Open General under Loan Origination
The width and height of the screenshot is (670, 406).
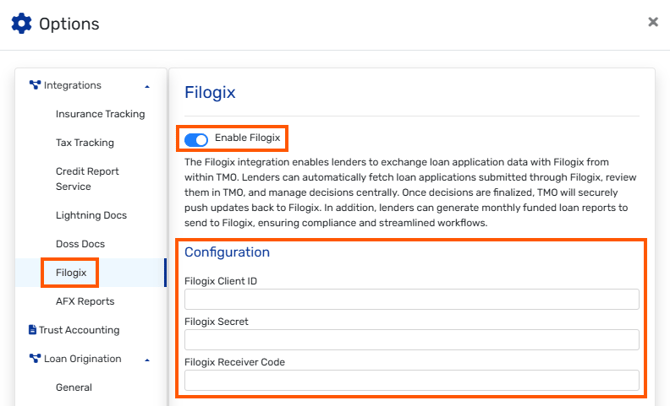(73, 387)
